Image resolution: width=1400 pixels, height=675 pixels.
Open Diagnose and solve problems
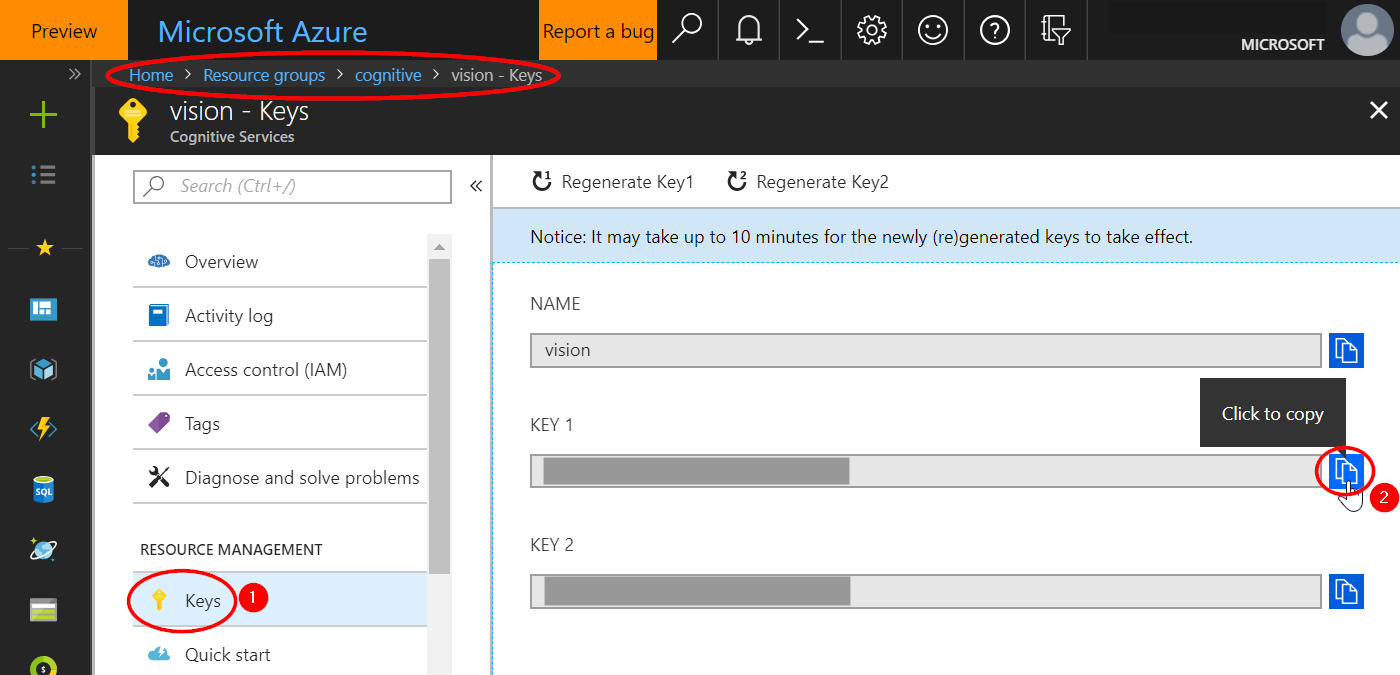coord(280,477)
